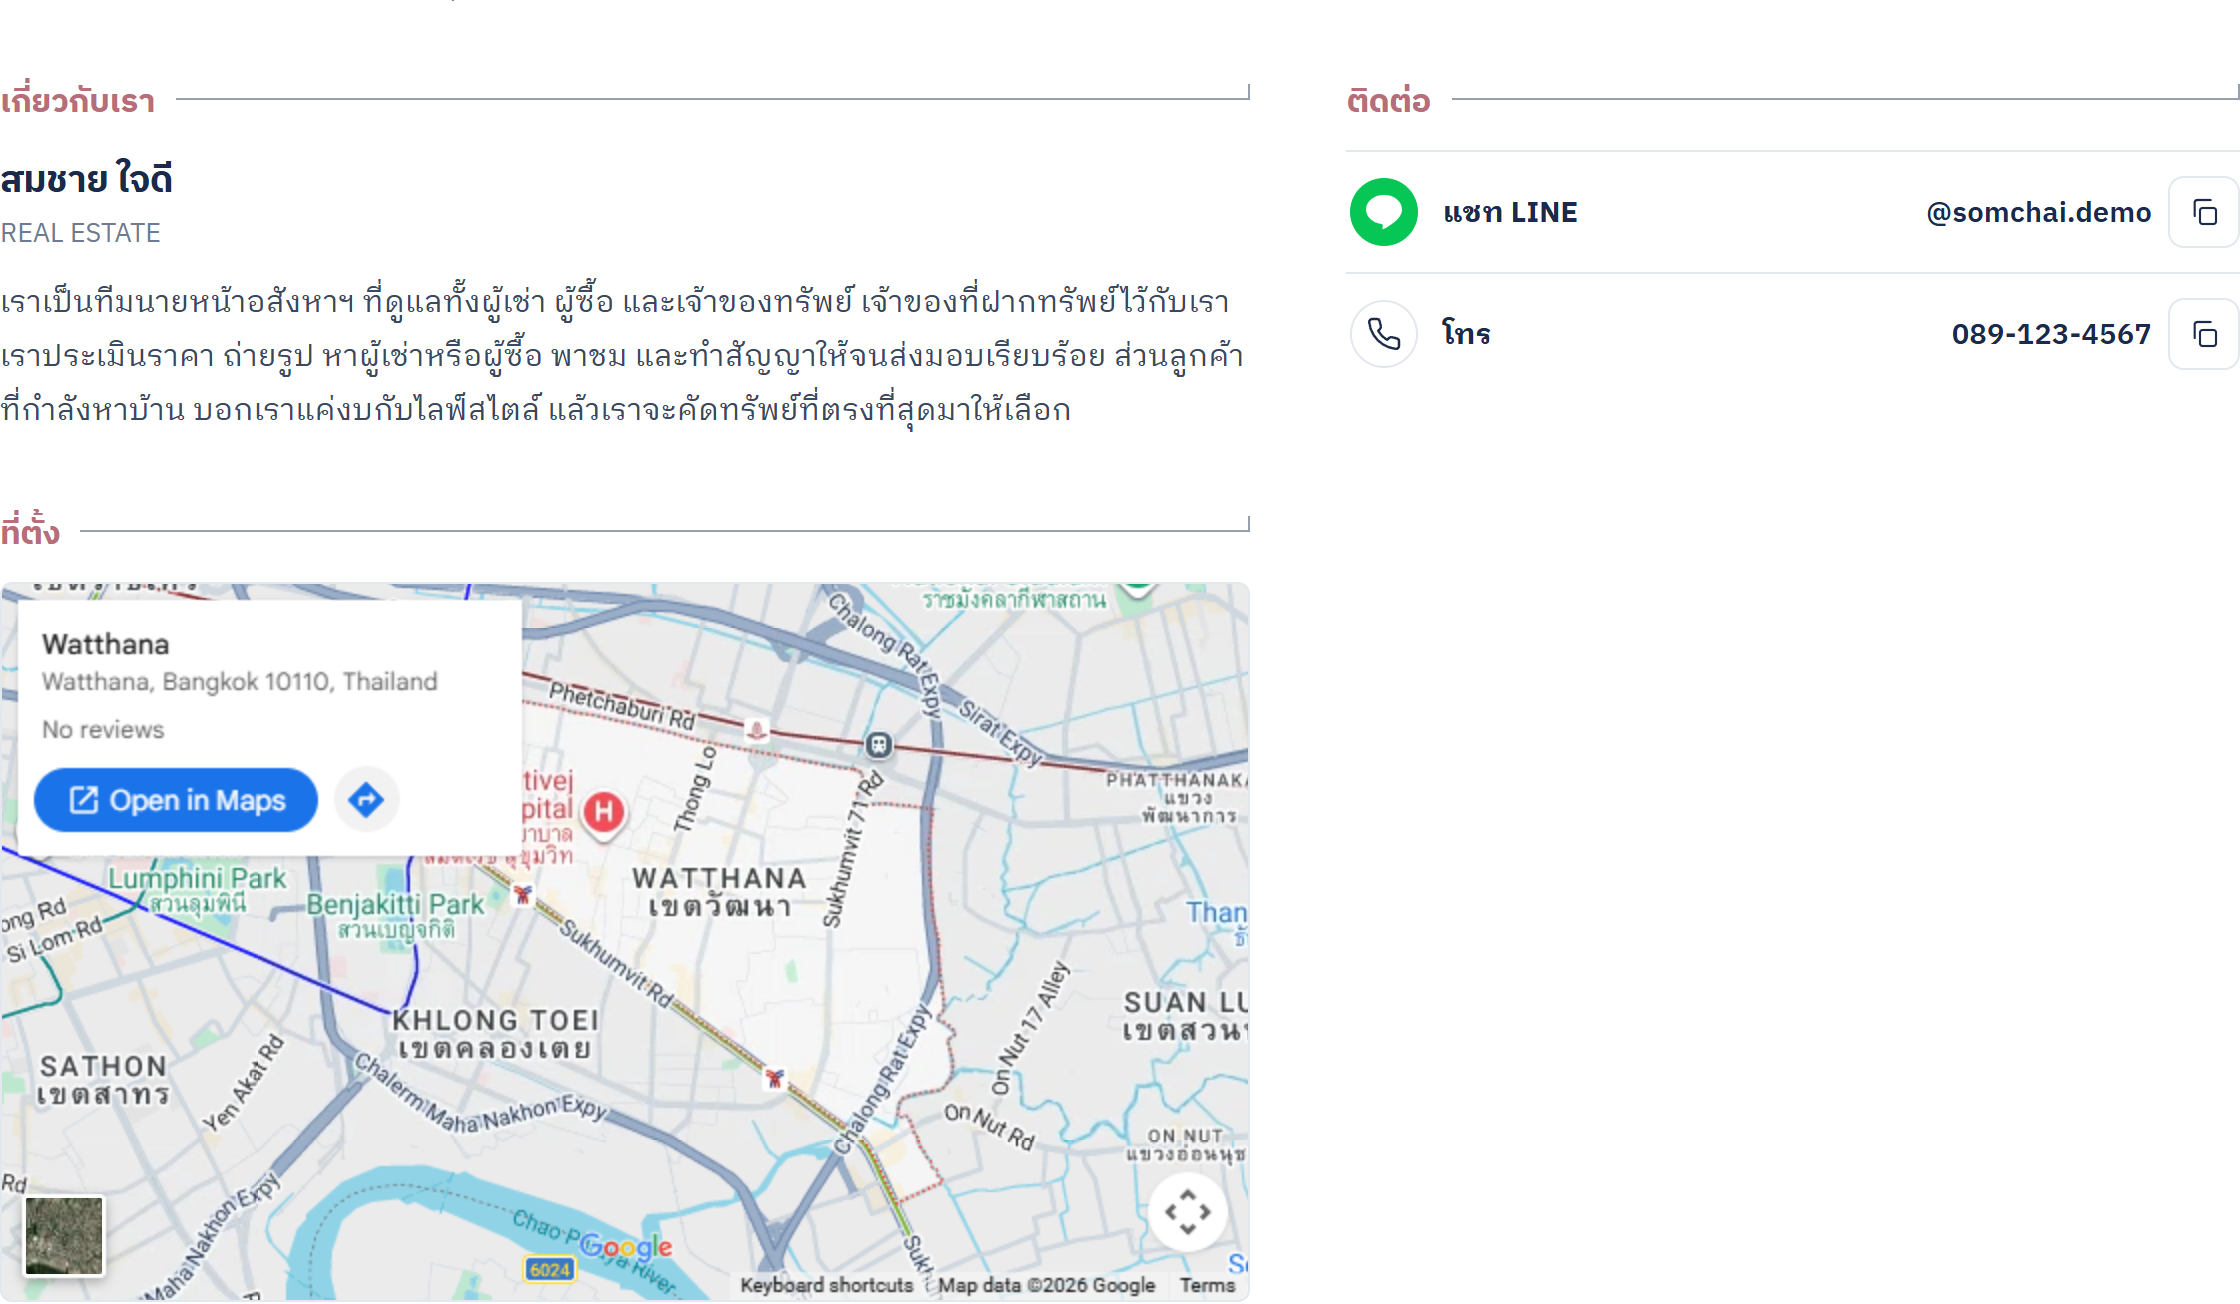Viewport: 2240px width, 1304px height.
Task: Select the โทร contact row label
Action: (x=1466, y=333)
